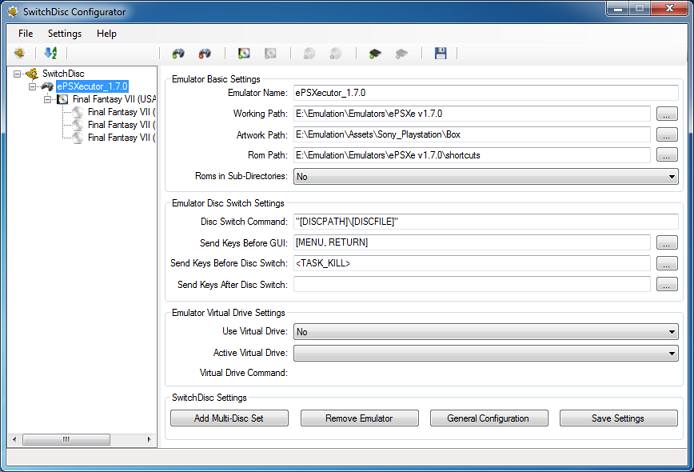The width and height of the screenshot is (694, 472).
Task: Open general configuration from the gold toolbar icon
Action: (19, 53)
